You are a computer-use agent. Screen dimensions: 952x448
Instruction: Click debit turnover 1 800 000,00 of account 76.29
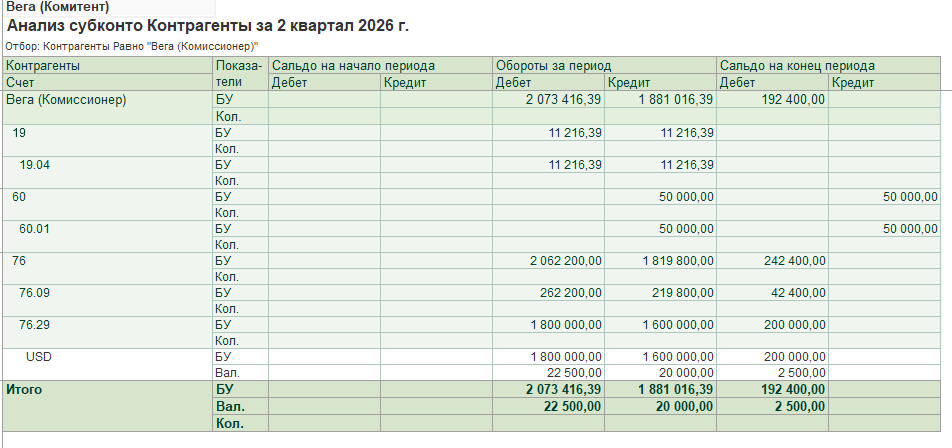coord(566,325)
